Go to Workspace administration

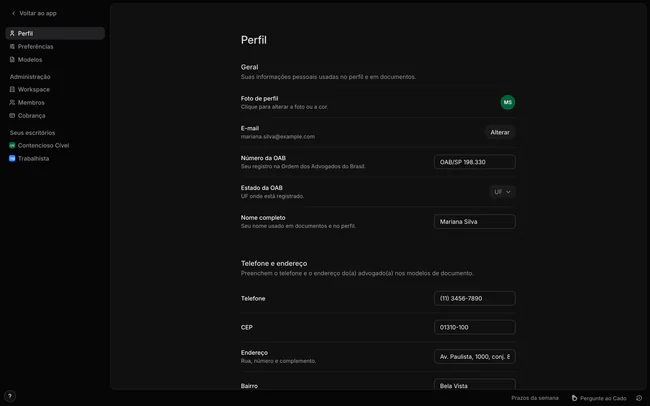tap(55, 89)
